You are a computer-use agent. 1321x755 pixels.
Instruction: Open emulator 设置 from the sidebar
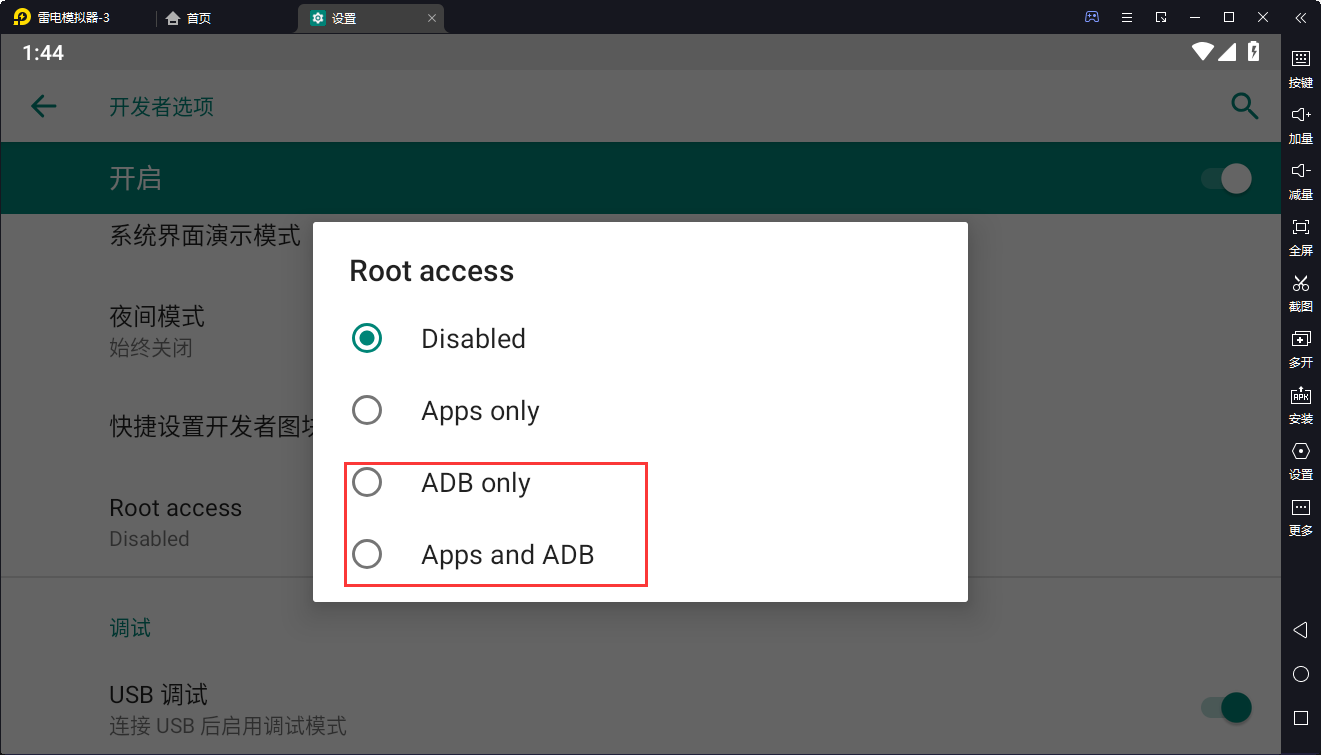pyautogui.click(x=1301, y=460)
